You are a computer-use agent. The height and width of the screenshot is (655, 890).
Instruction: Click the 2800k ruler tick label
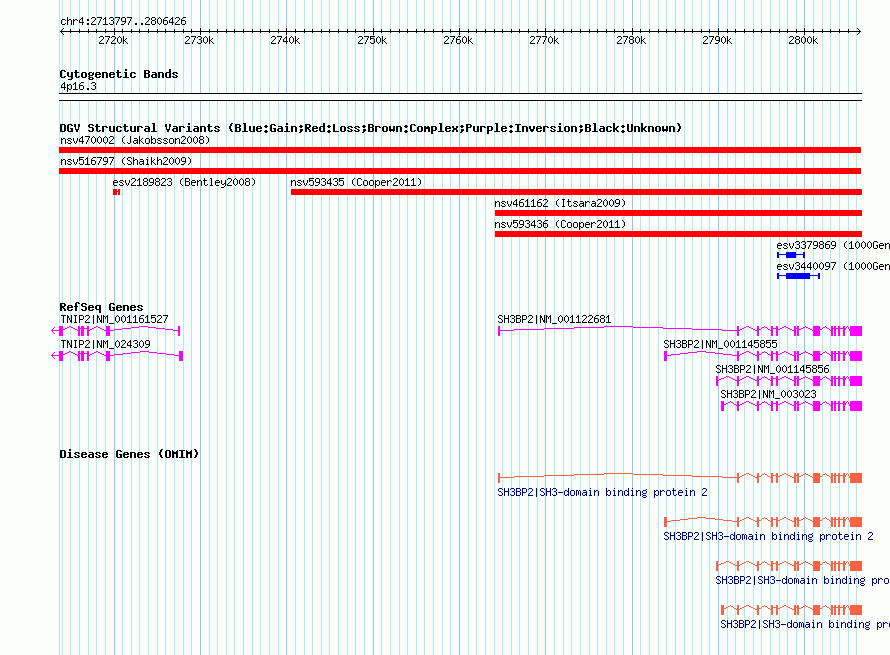(x=803, y=40)
